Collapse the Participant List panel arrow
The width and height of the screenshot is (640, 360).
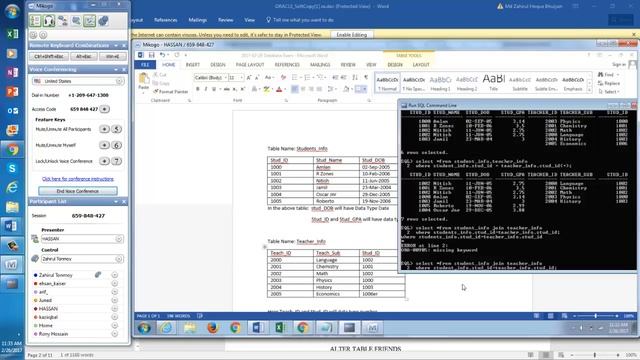[x=116, y=202]
